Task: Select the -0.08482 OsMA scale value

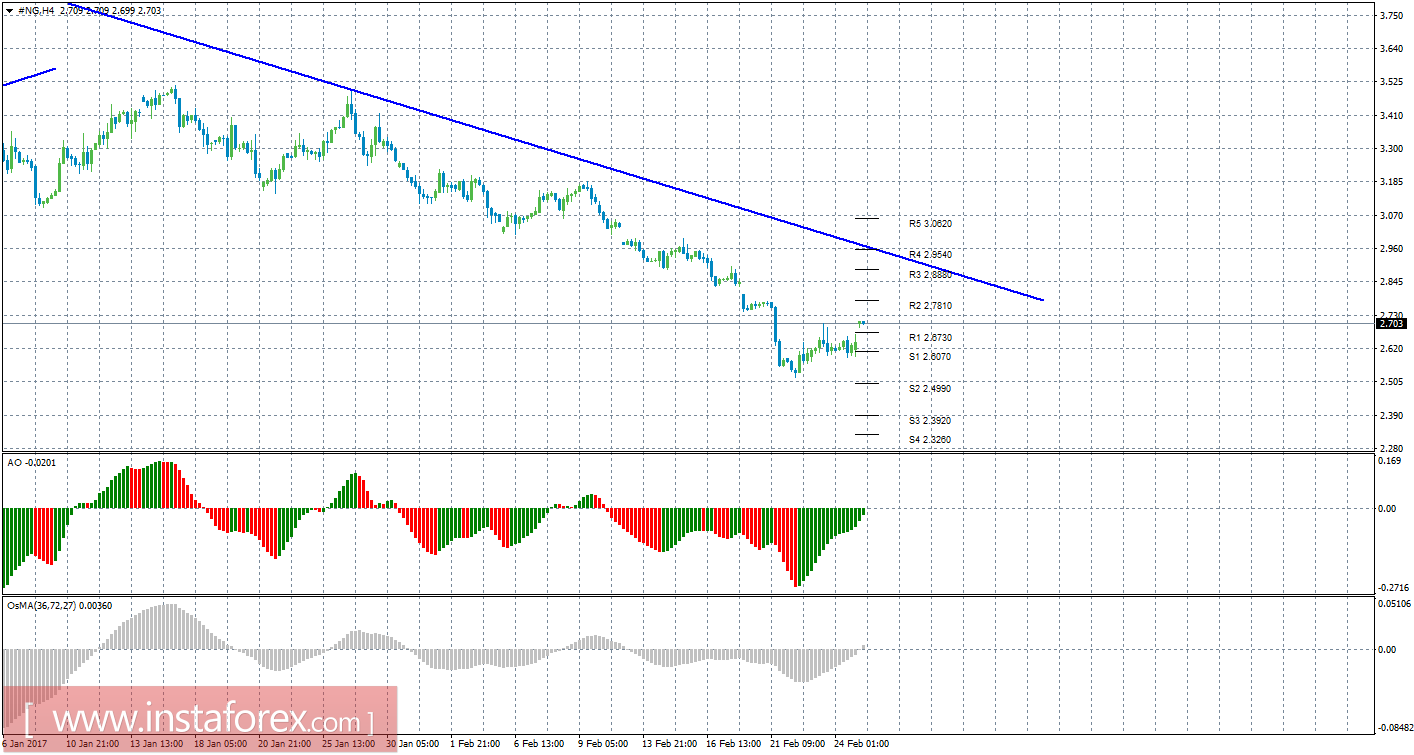Action: [1394, 728]
